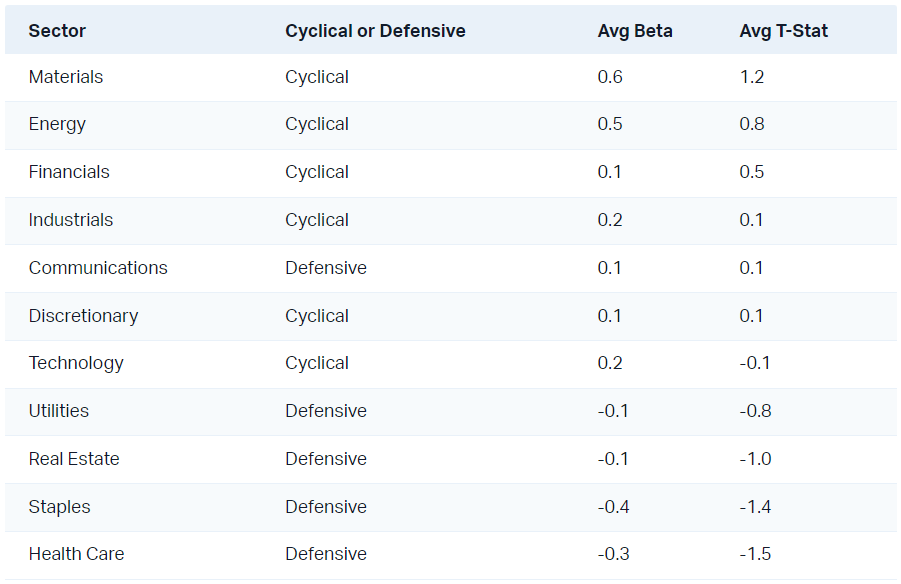Click the Real Estate sector cell

(x=74, y=459)
